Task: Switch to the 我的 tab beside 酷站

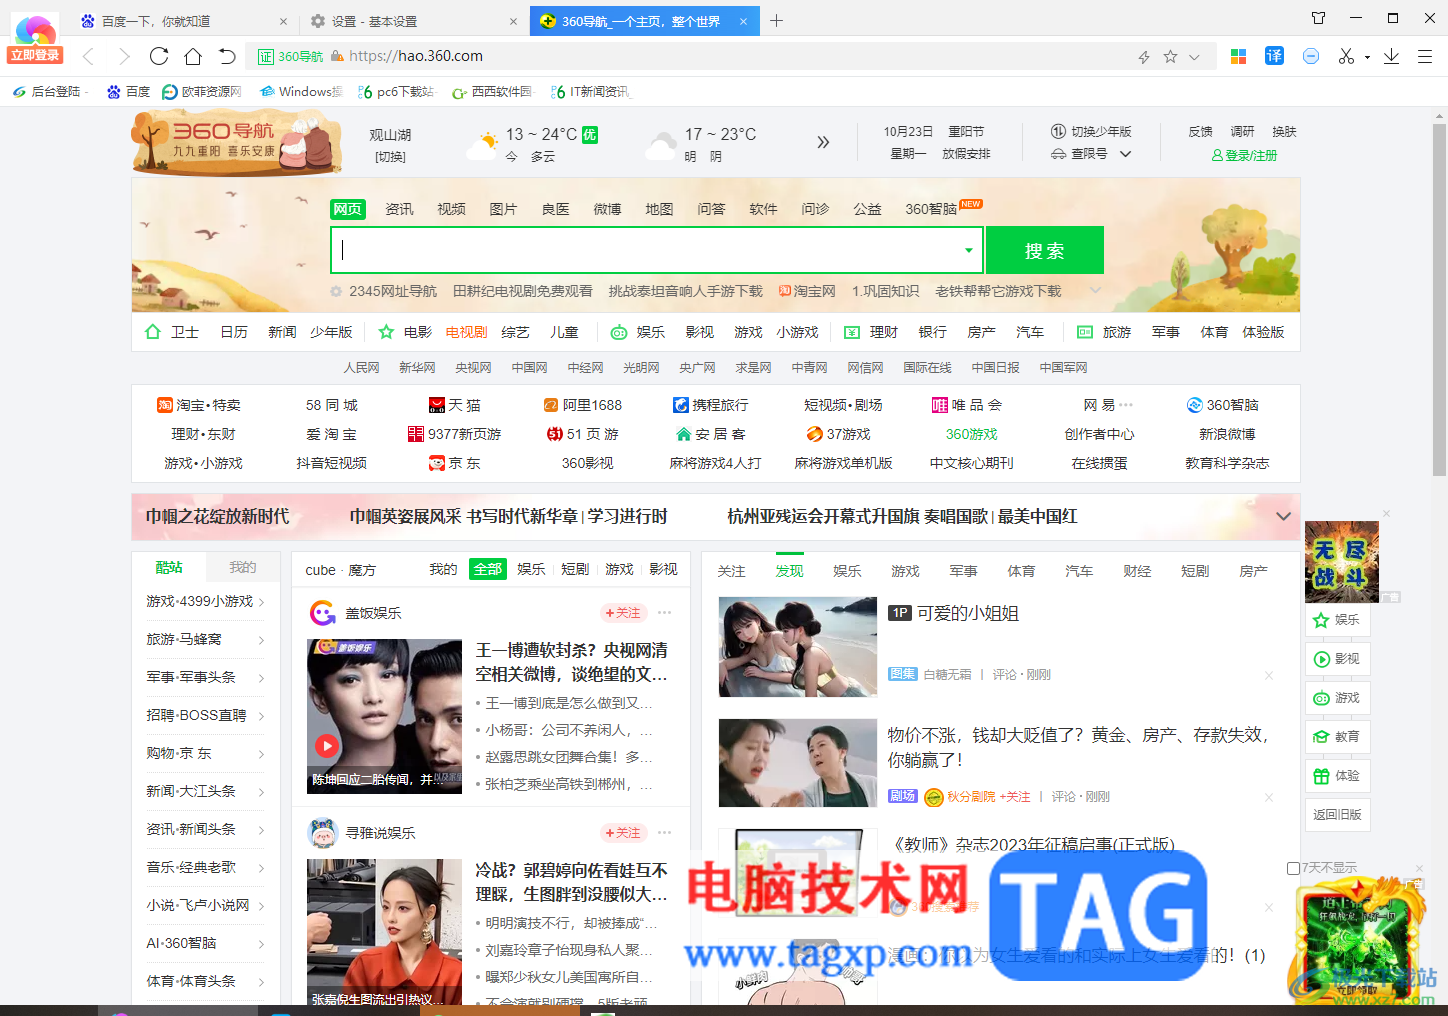Action: (242, 567)
